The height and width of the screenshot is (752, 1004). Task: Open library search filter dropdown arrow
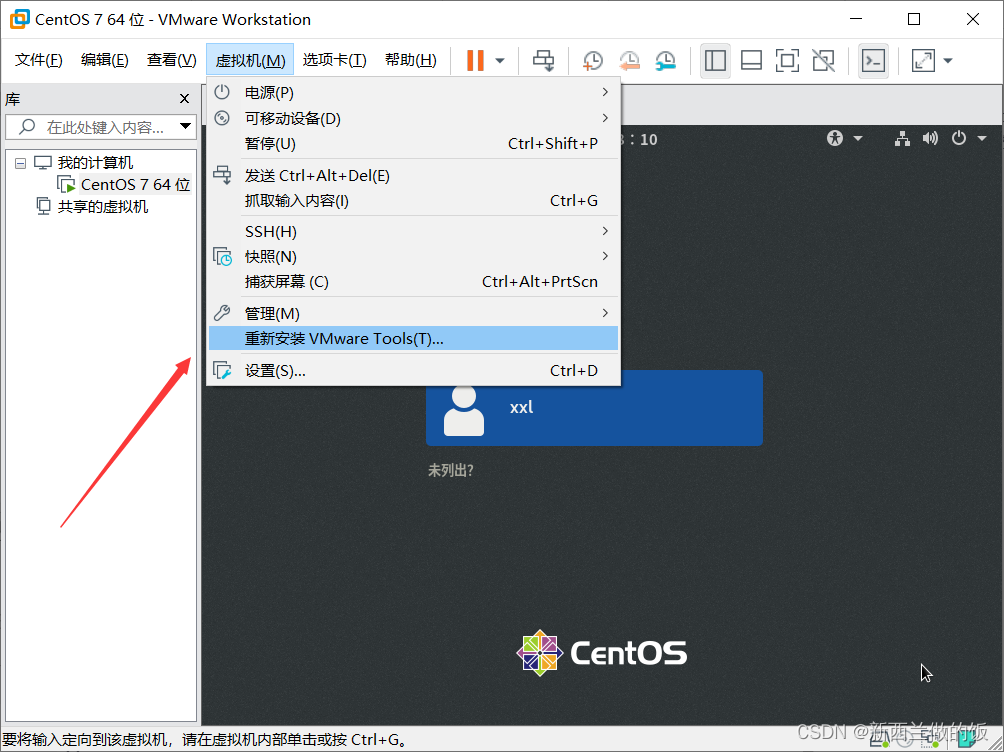coord(185,126)
